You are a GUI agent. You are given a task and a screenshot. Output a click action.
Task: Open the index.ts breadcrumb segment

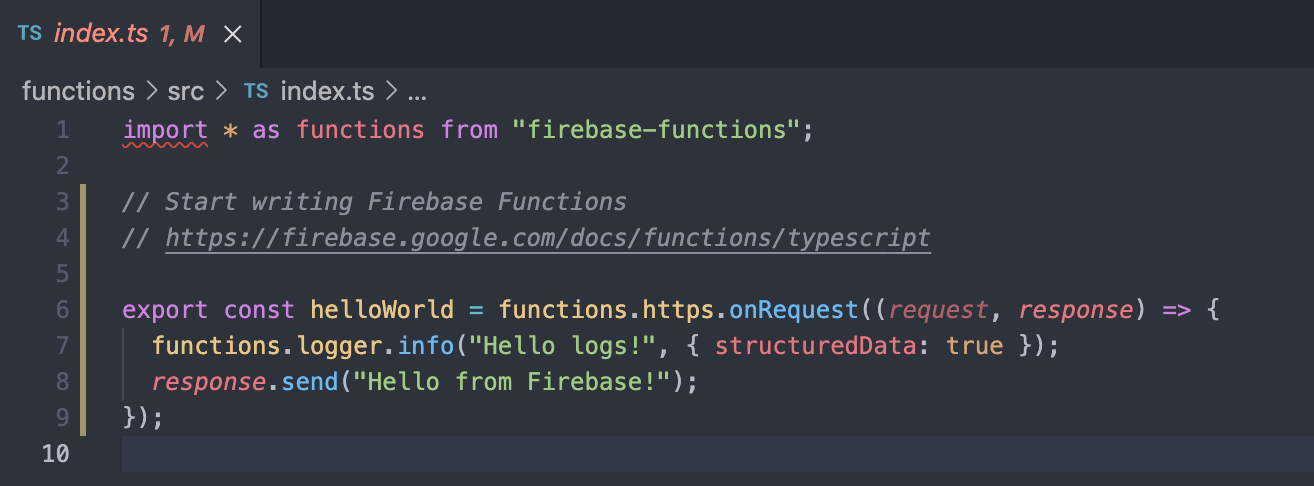327,92
